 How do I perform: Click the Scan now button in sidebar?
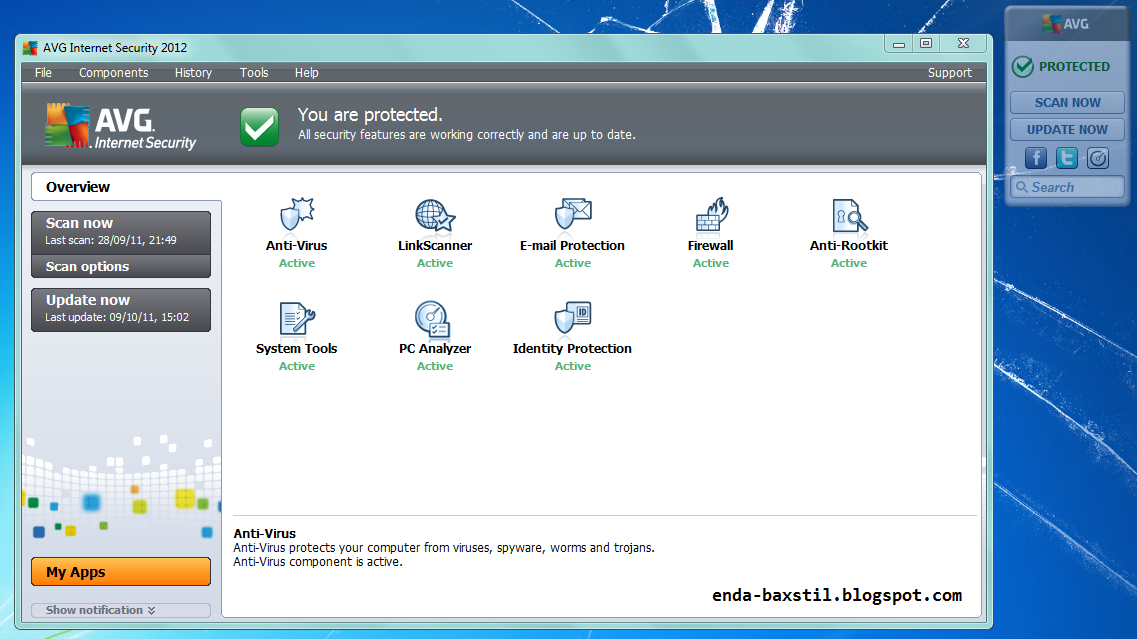(121, 232)
